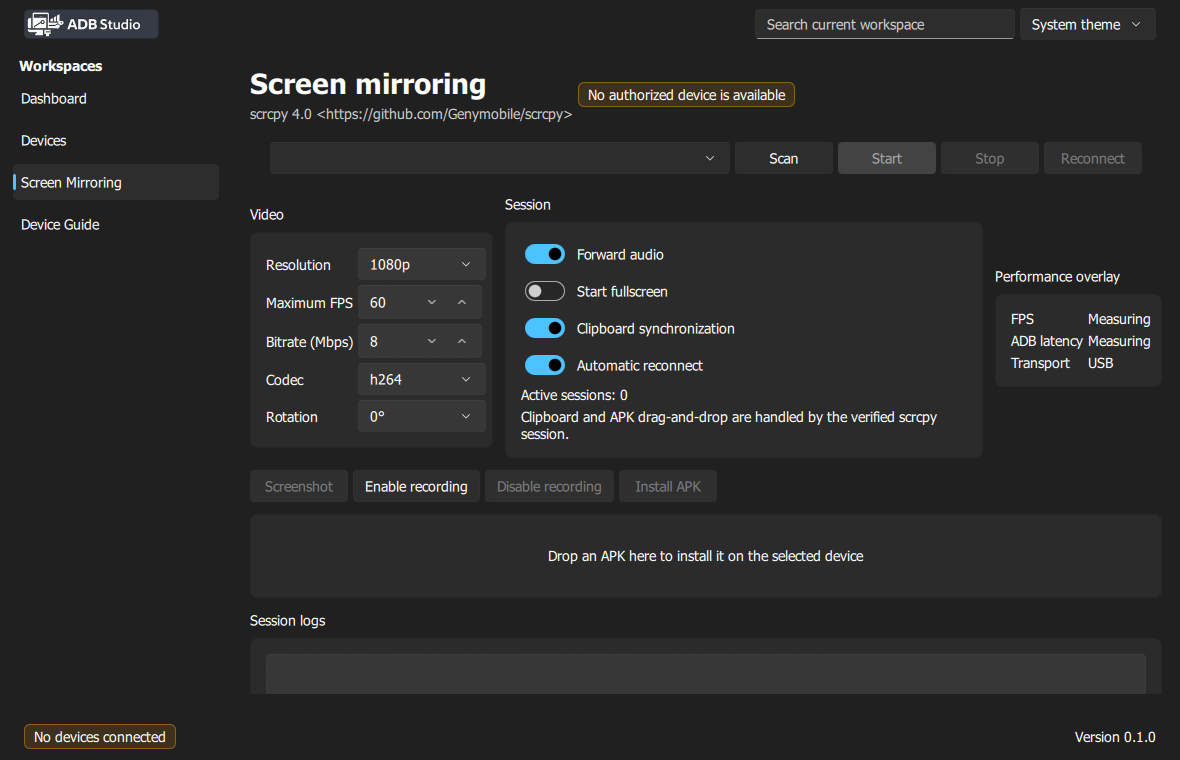Image resolution: width=1180 pixels, height=760 pixels.
Task: Click the Scan button
Action: coord(783,158)
